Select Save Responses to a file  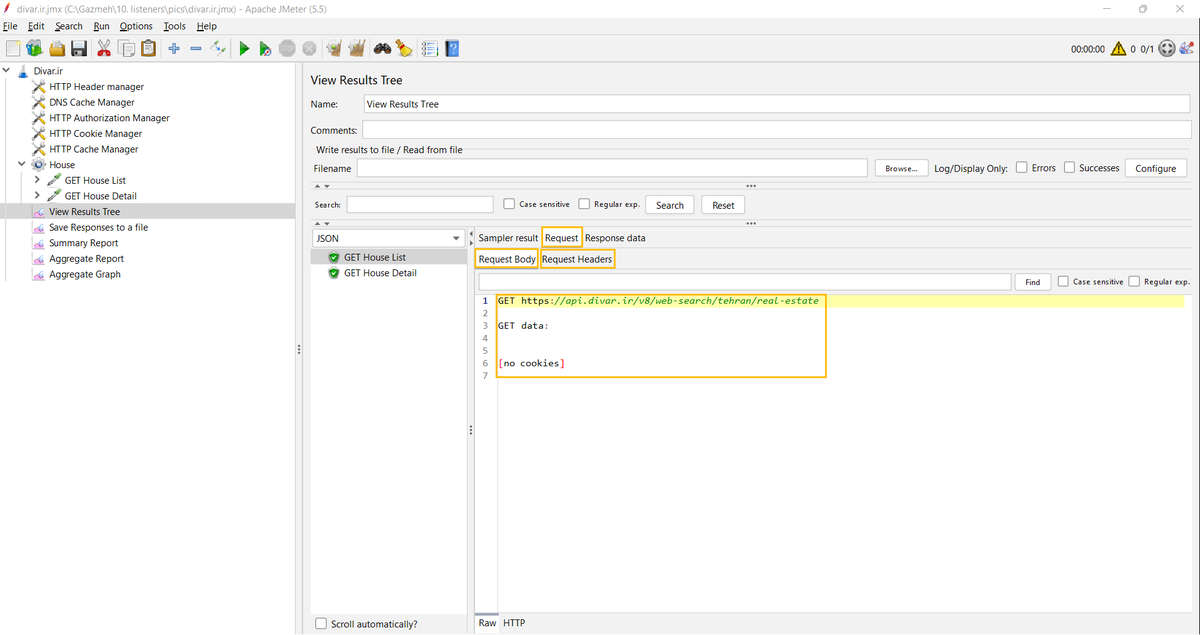click(99, 227)
